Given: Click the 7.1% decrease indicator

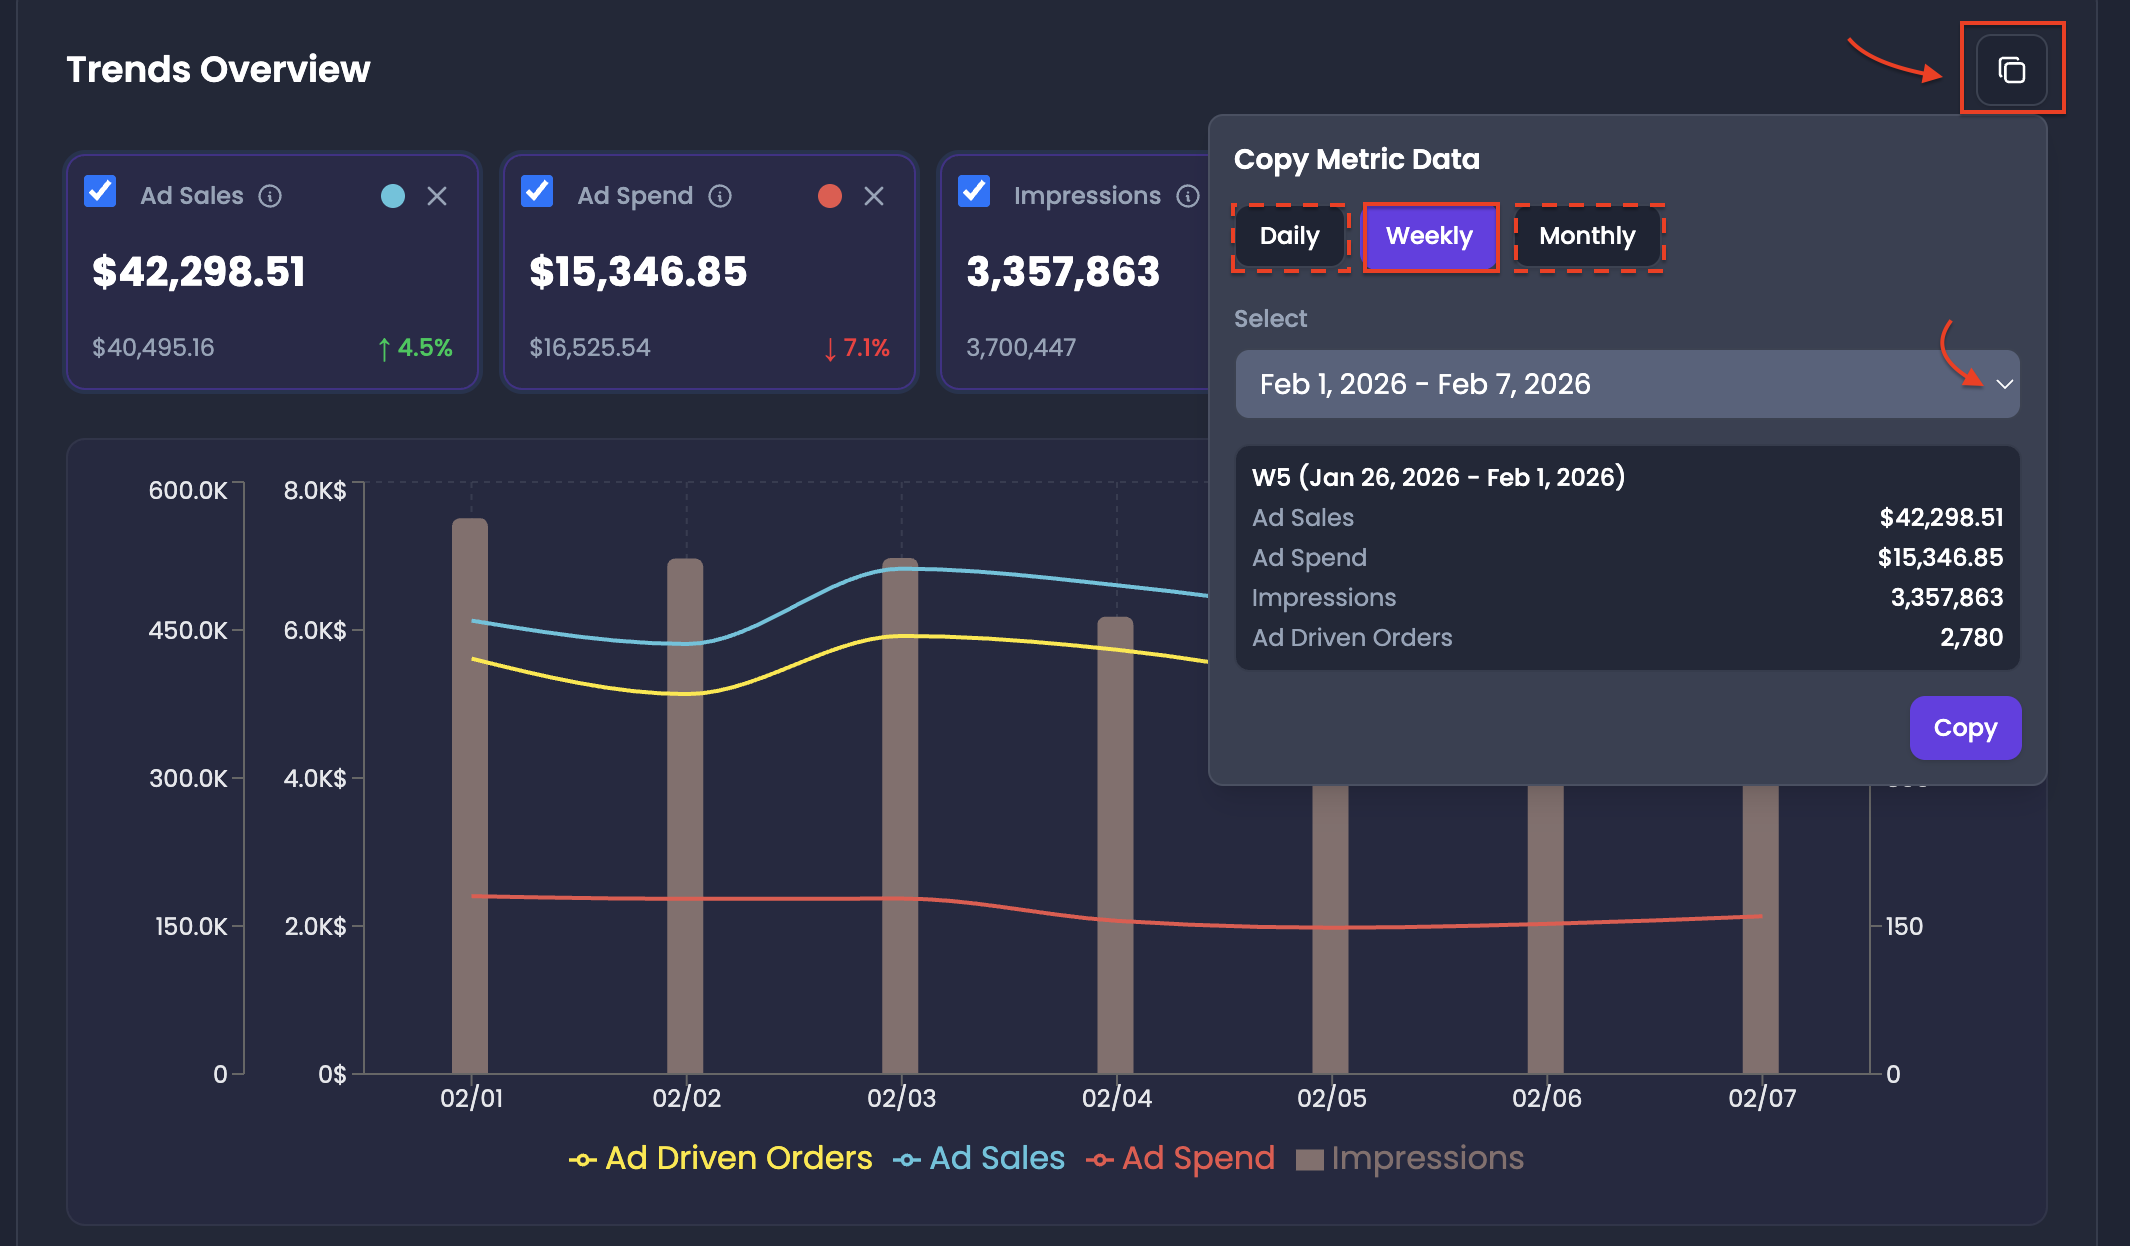Looking at the screenshot, I should pos(856,348).
